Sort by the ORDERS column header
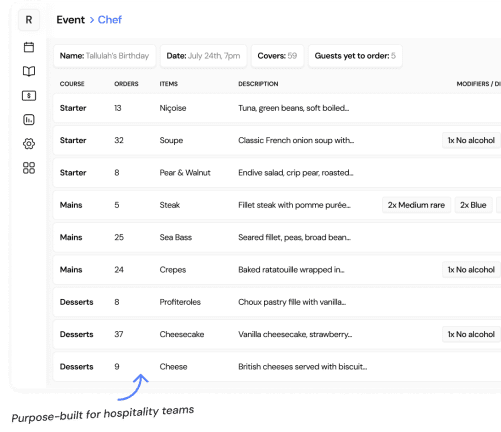 coord(126,84)
